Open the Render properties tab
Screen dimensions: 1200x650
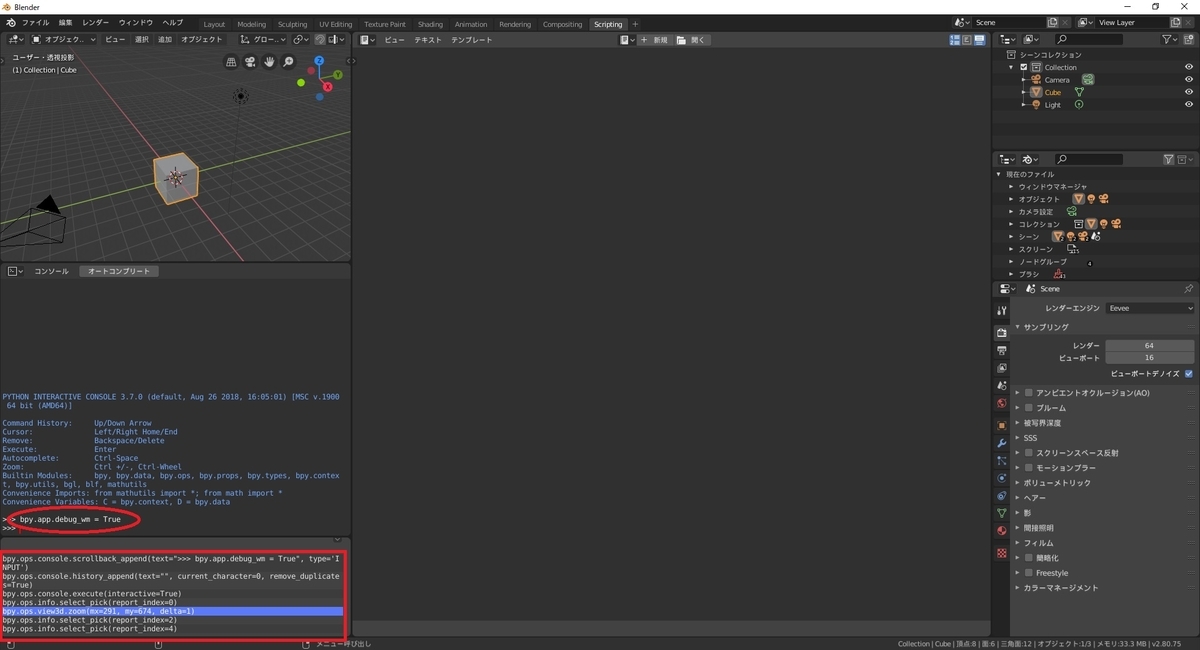click(1001, 332)
